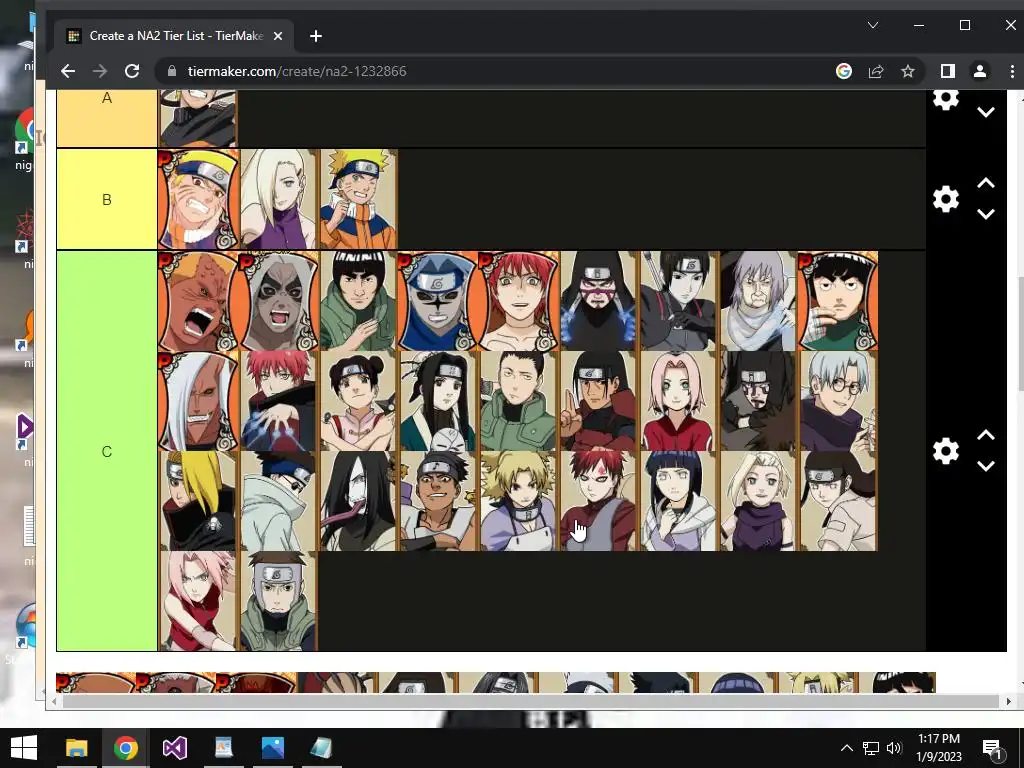The height and width of the screenshot is (768, 1024).
Task: Open Visual Studio from taskbar
Action: (x=174, y=748)
